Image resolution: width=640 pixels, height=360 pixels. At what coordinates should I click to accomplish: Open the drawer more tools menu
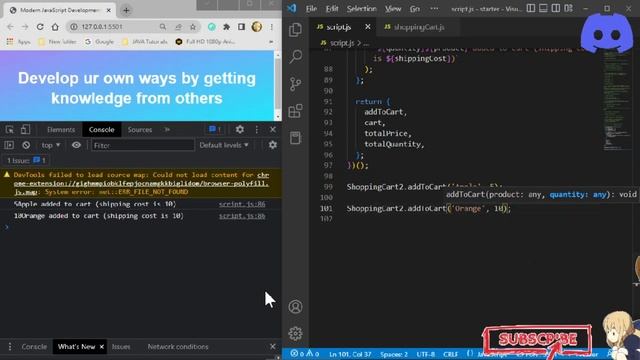click(x=10, y=347)
